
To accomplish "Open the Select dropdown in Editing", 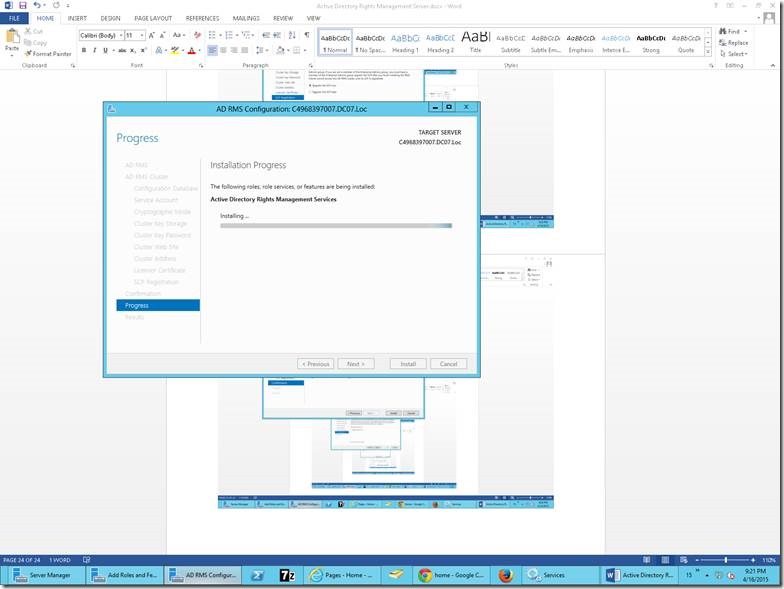I will [x=734, y=54].
